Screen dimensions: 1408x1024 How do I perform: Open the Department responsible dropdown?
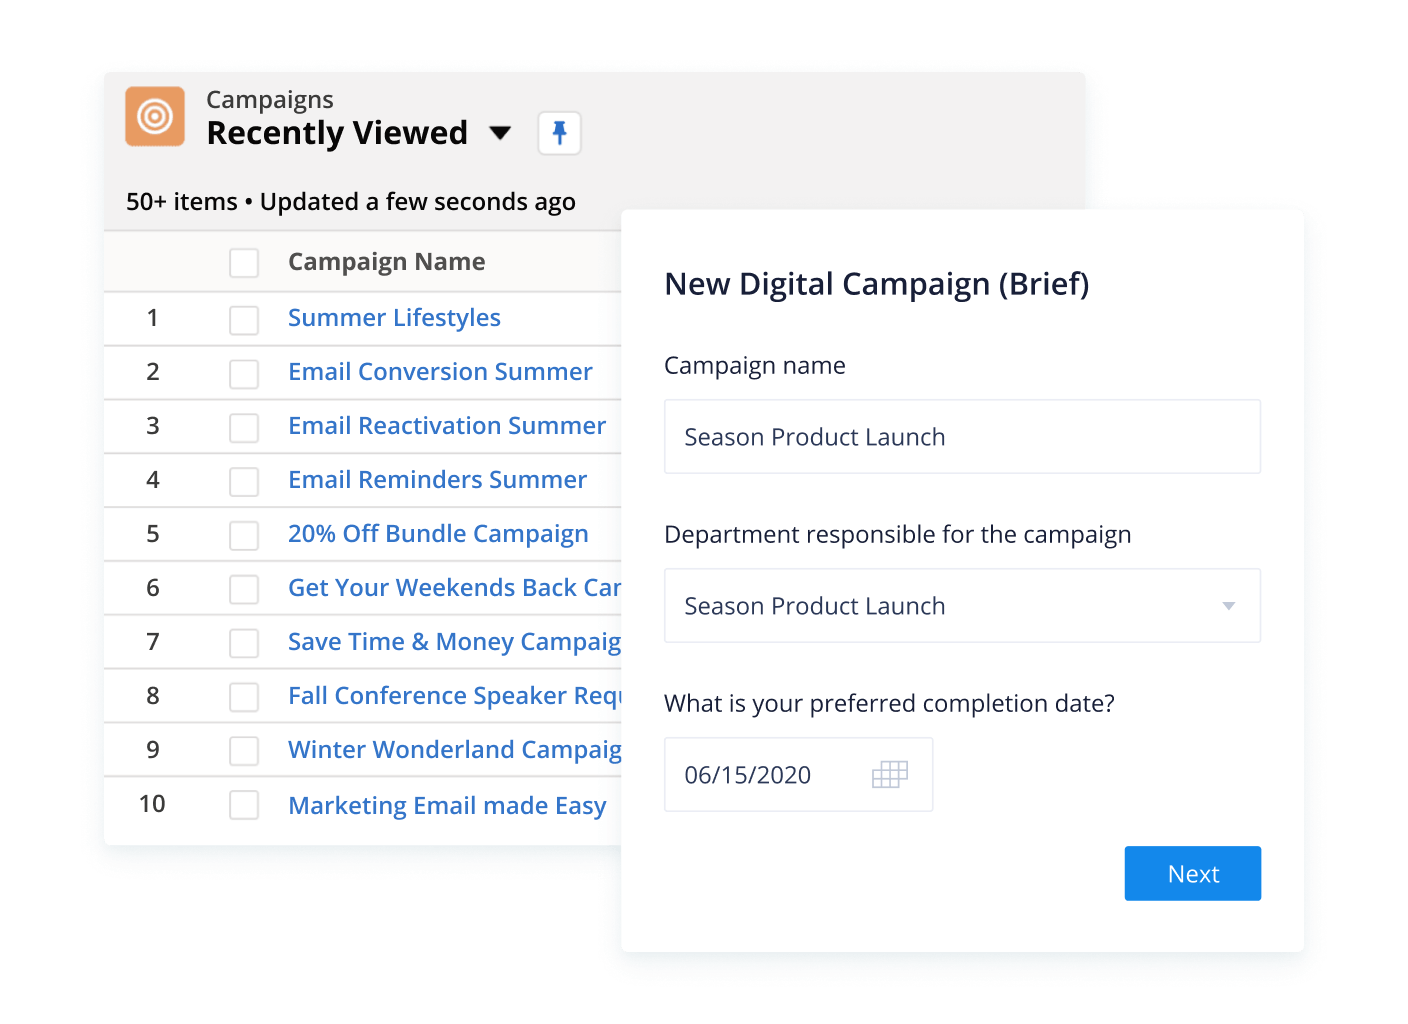point(1228,606)
